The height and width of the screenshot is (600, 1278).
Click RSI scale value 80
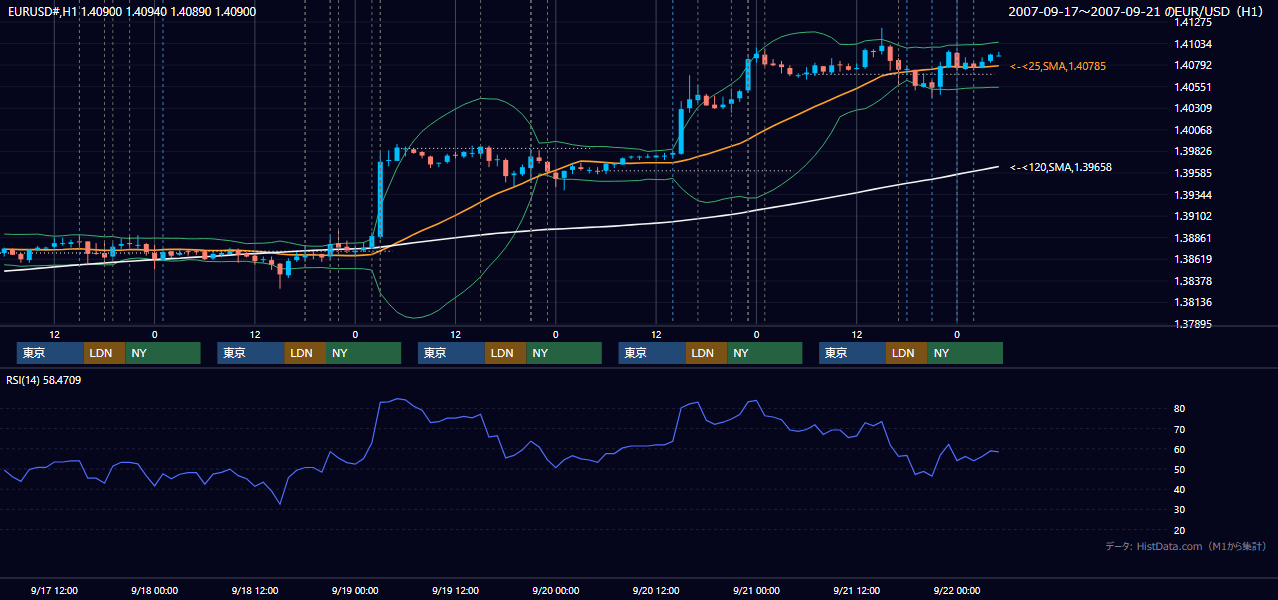pyautogui.click(x=1180, y=409)
